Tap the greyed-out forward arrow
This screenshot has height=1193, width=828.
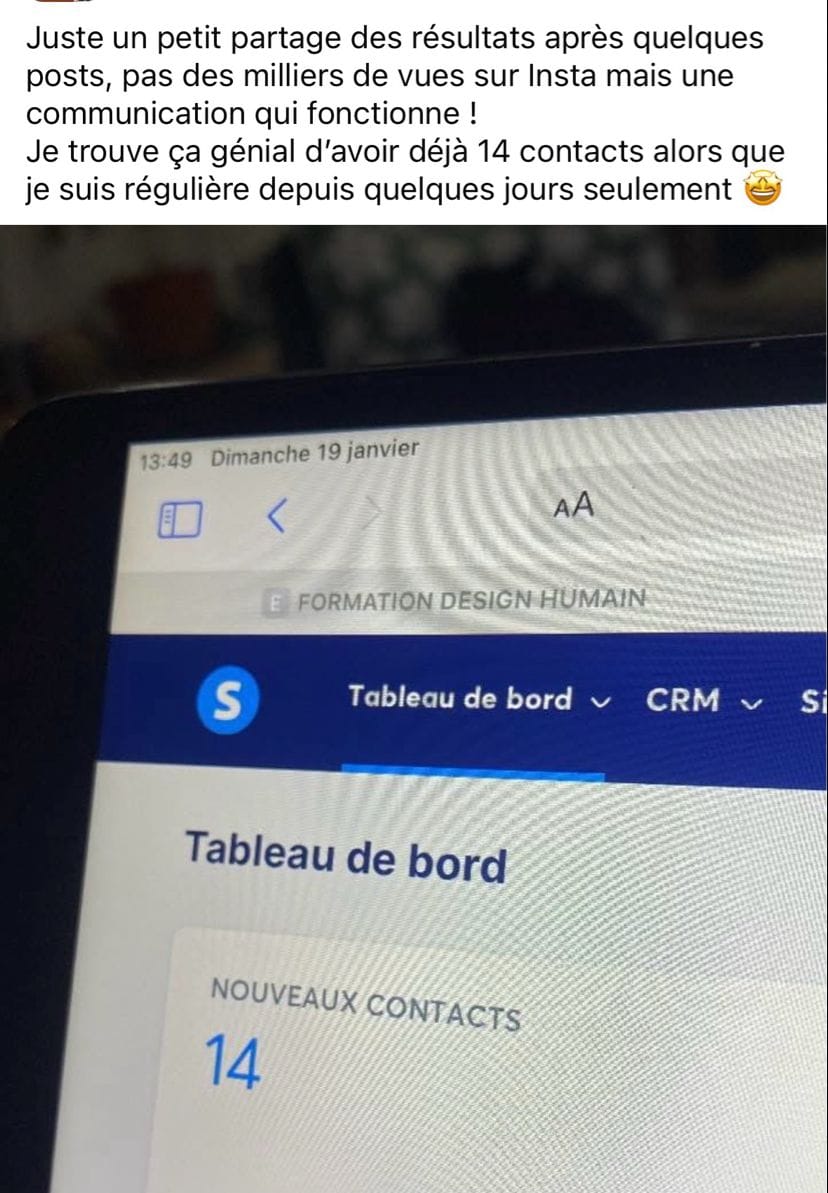[x=372, y=511]
